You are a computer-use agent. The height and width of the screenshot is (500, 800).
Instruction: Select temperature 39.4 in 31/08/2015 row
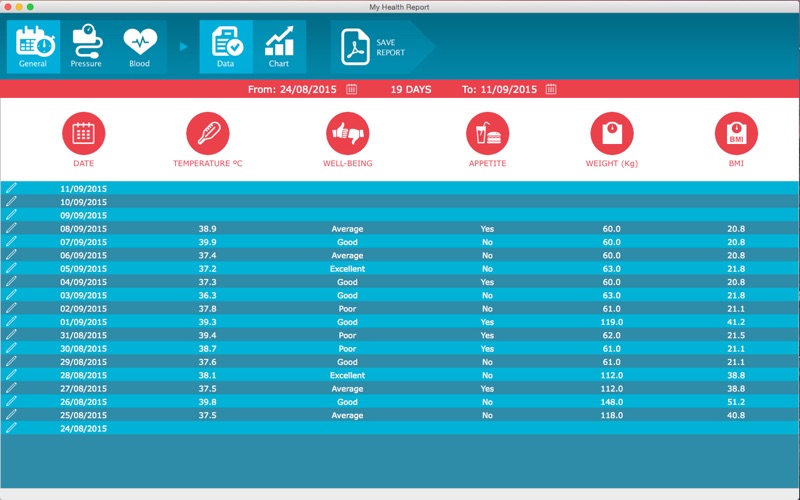(x=208, y=335)
